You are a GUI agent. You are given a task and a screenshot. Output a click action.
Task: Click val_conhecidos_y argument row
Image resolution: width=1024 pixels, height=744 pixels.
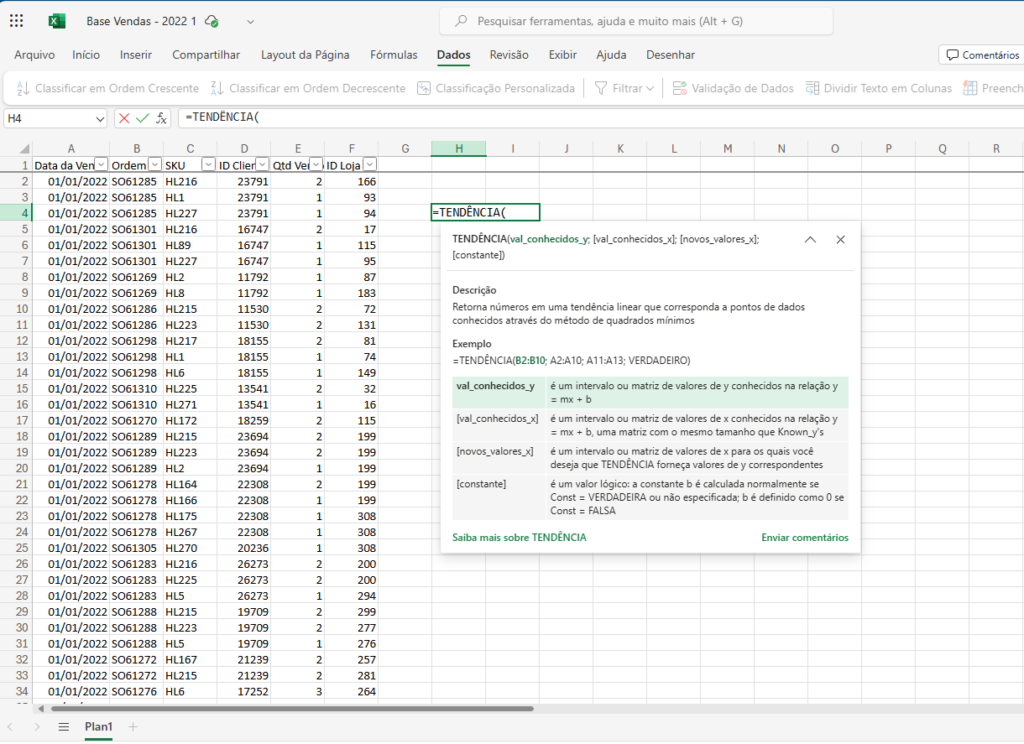coord(650,393)
